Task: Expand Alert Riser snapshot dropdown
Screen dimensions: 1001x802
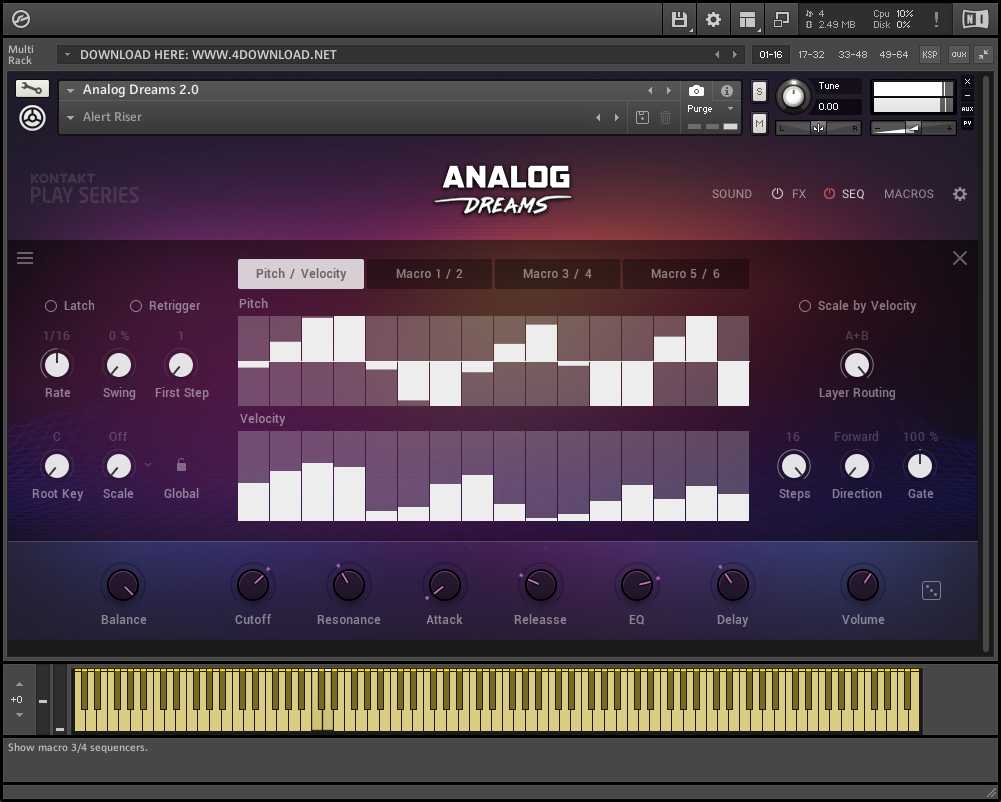Action: tap(71, 117)
